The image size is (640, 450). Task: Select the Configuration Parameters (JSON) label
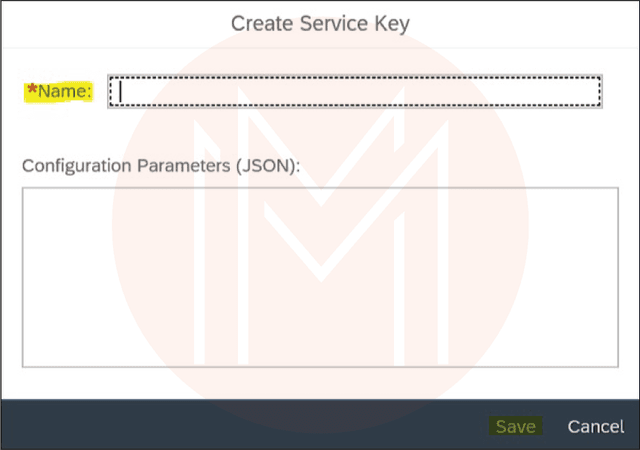(161, 166)
